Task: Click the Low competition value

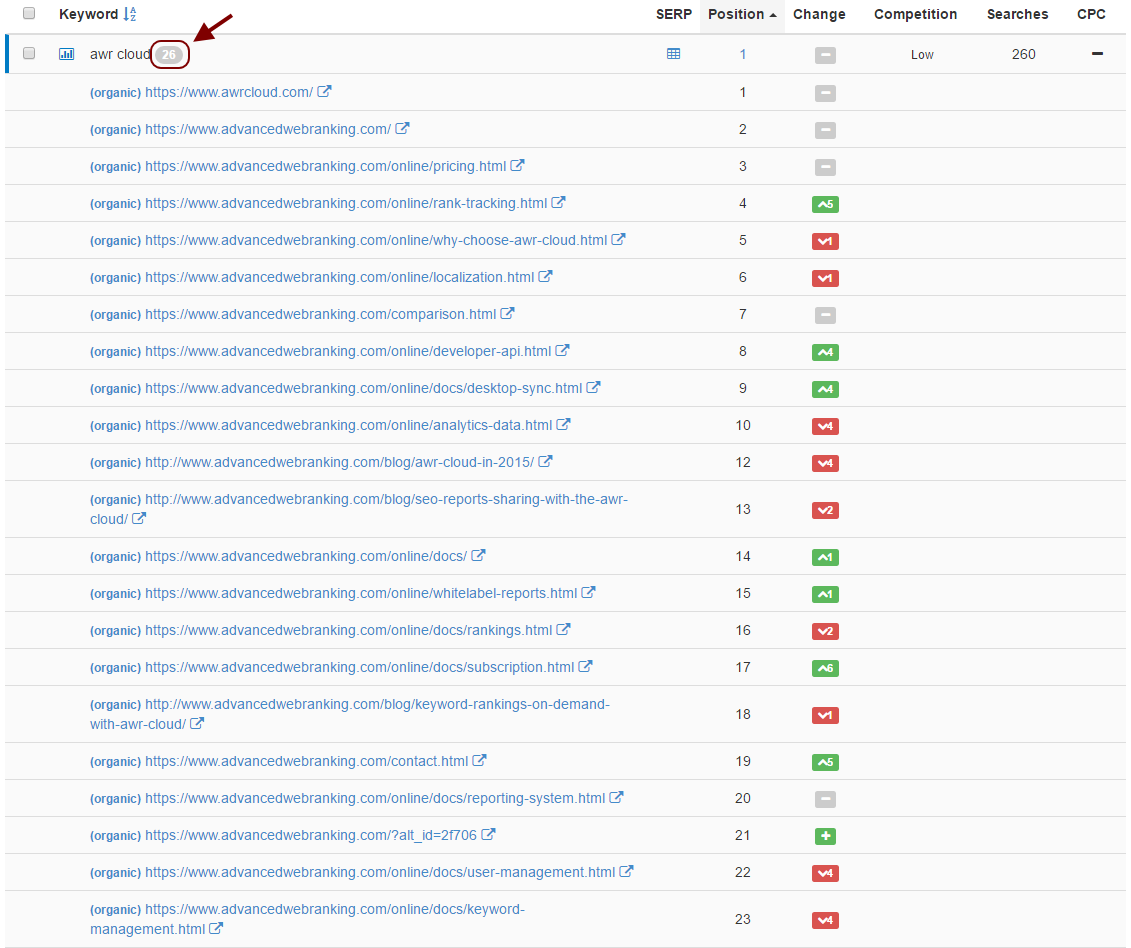Action: (x=922, y=55)
